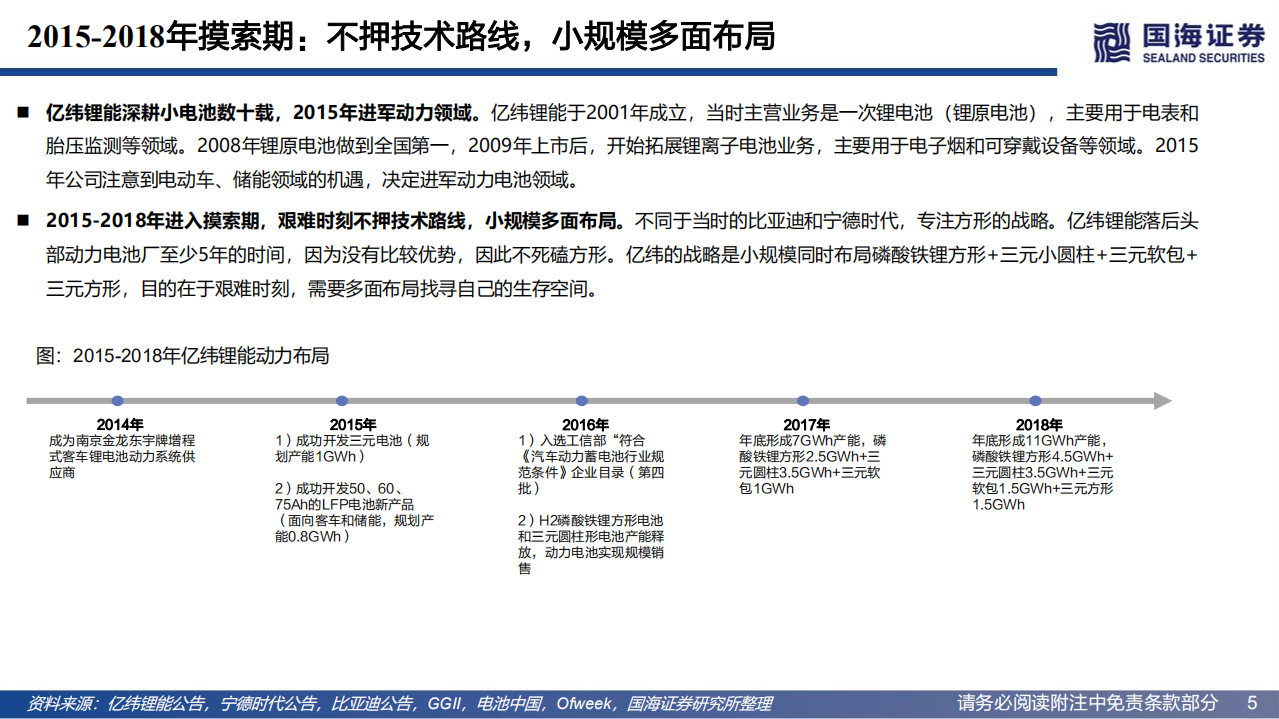Click the timeline dot above 2014年
The height and width of the screenshot is (719, 1279).
click(120, 398)
